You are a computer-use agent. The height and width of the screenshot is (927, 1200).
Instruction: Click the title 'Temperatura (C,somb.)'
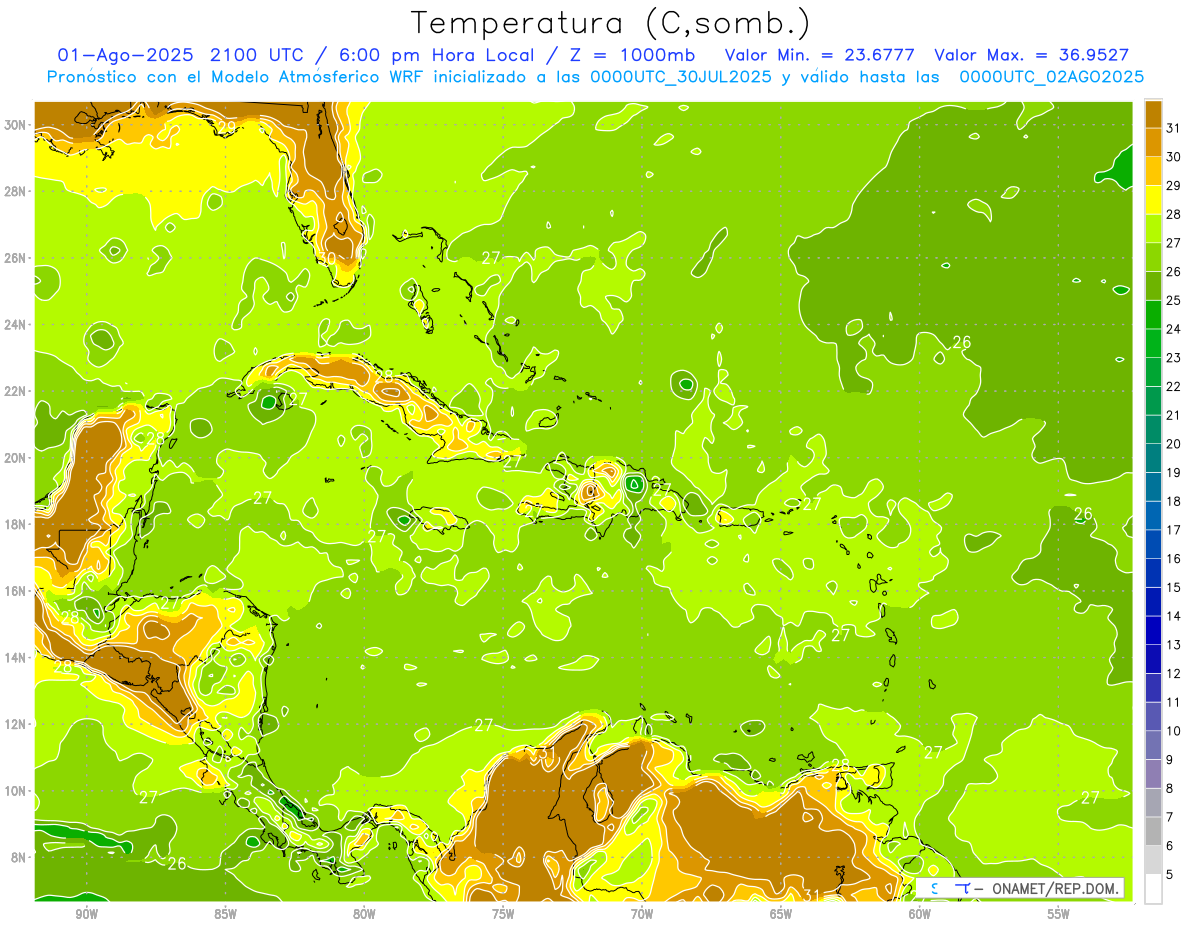click(x=611, y=24)
